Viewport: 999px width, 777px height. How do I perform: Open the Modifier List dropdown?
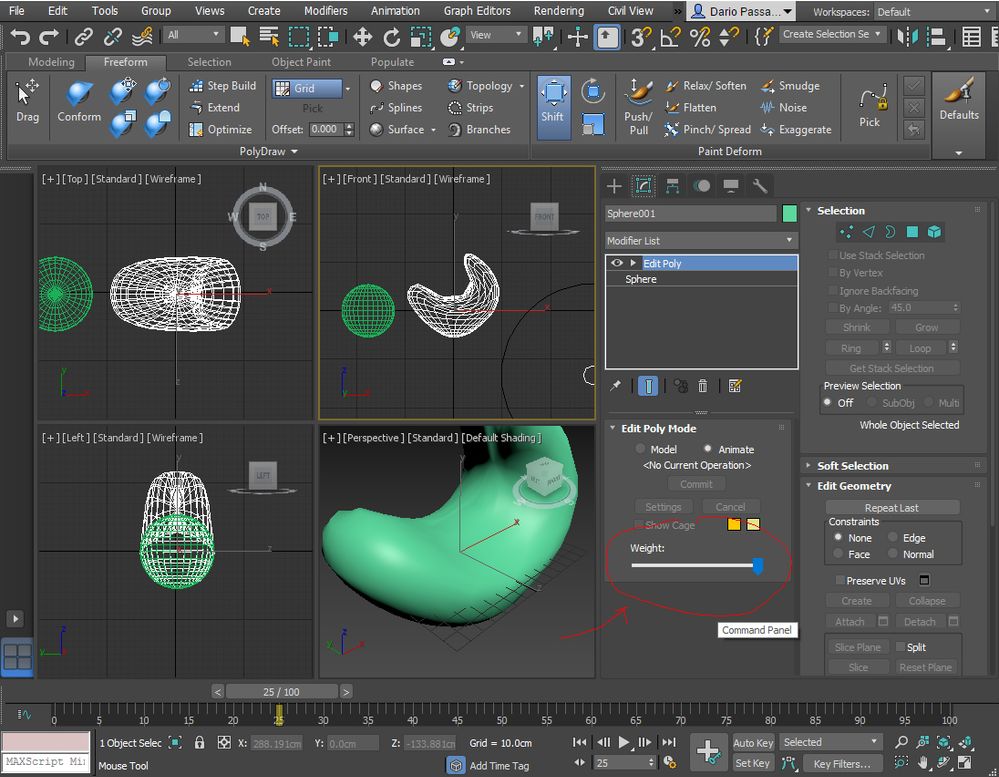pos(701,241)
